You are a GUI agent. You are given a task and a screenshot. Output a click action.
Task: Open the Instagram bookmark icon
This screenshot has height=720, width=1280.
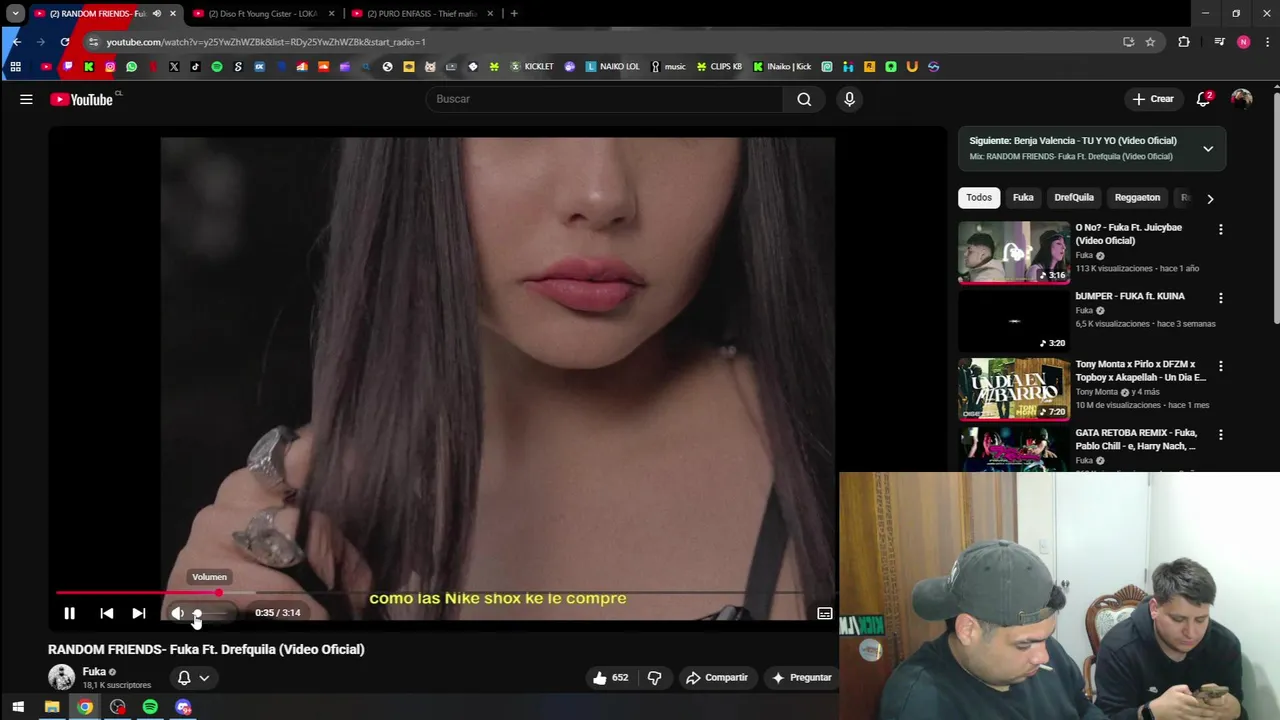coord(110,67)
